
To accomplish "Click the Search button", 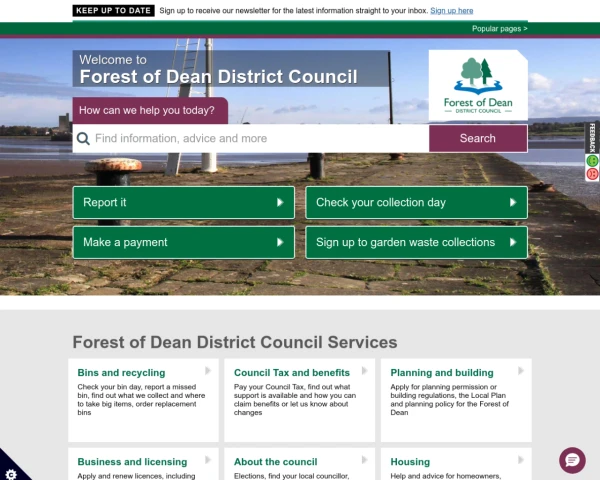I will point(478,139).
